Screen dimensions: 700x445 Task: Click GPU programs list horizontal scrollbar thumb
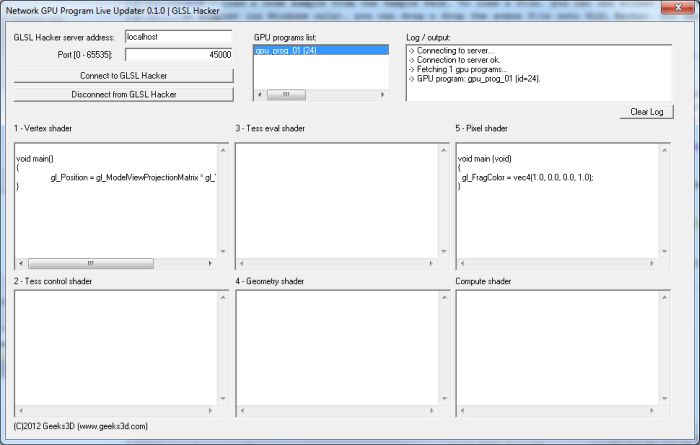tap(286, 95)
